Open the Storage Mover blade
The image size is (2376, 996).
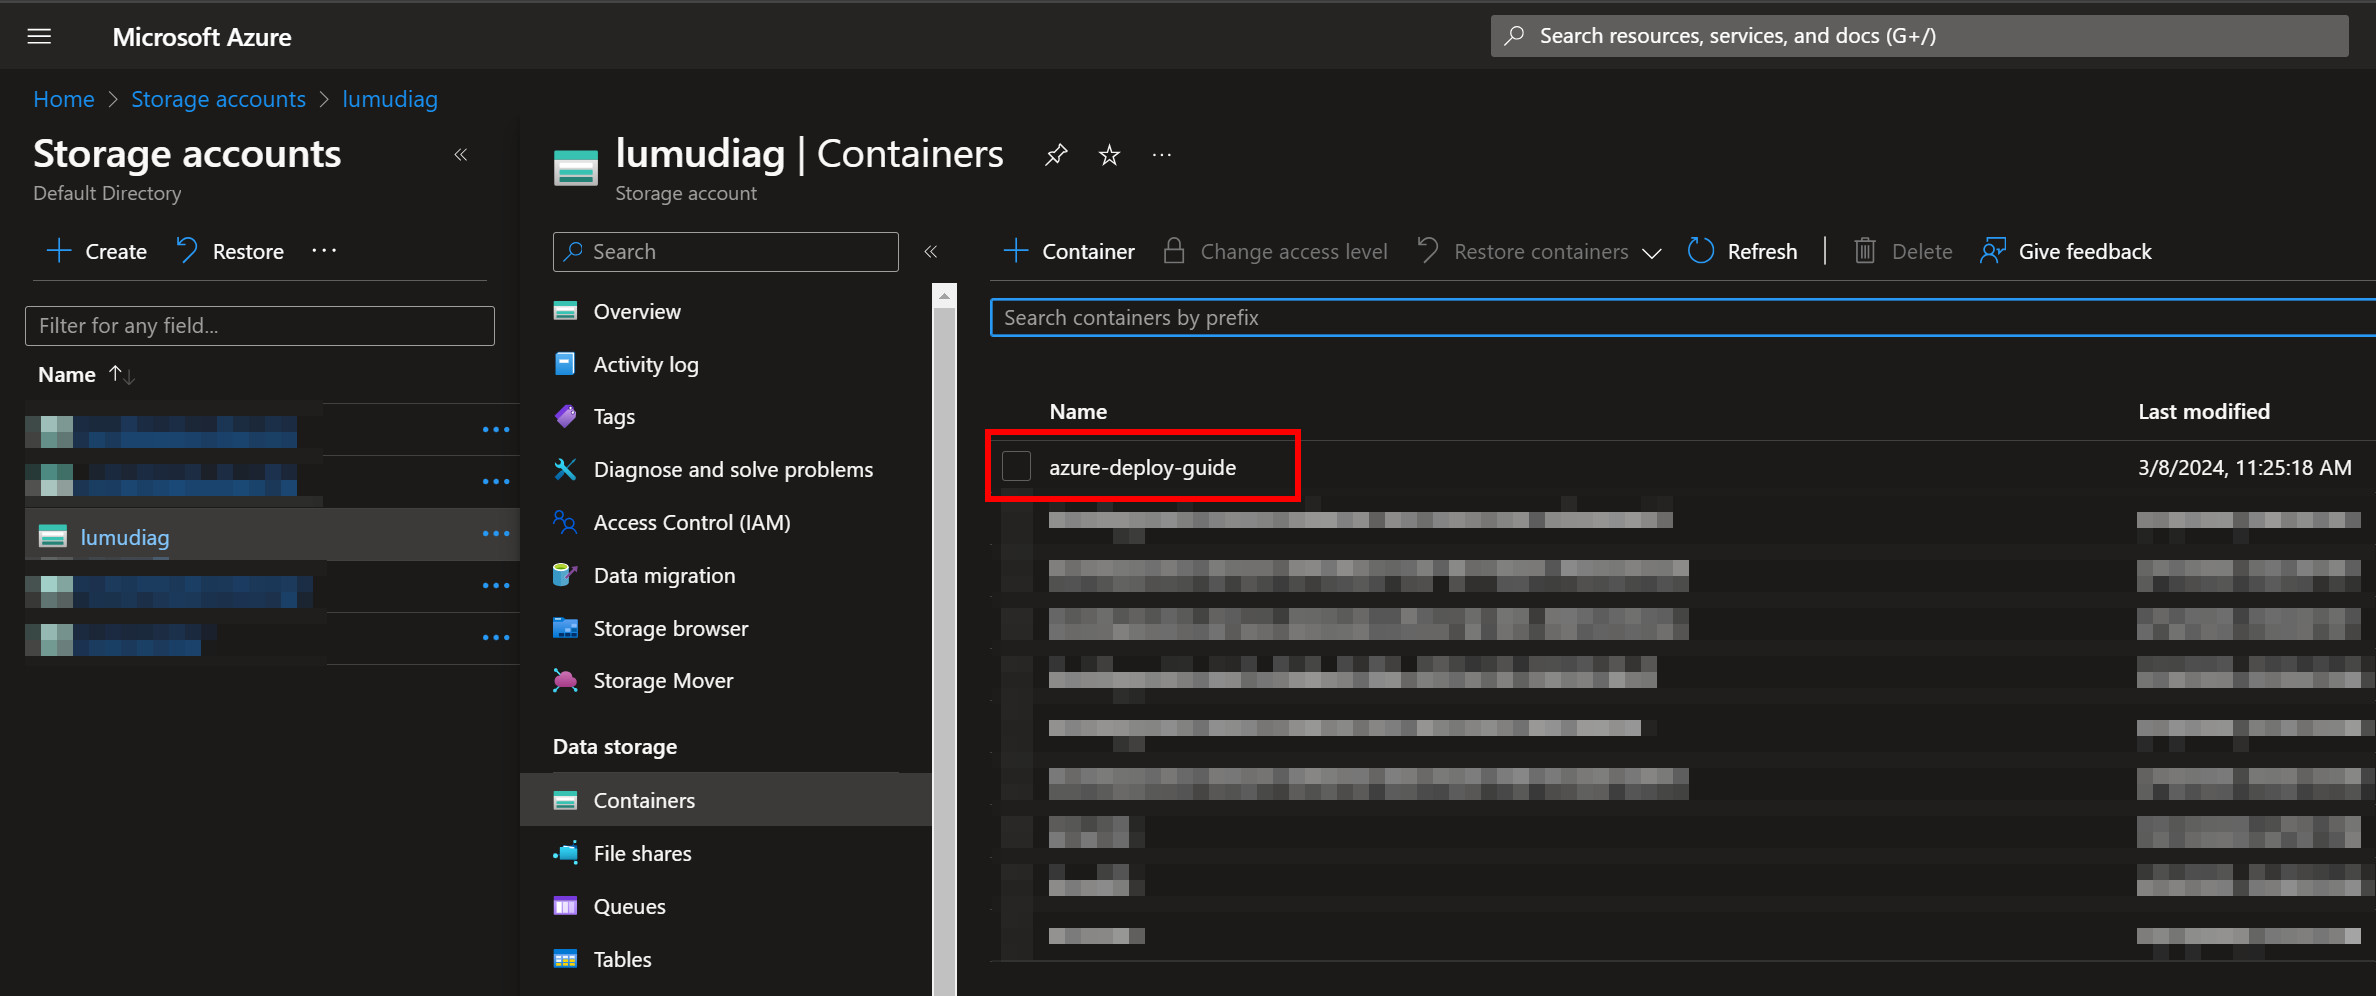(662, 680)
